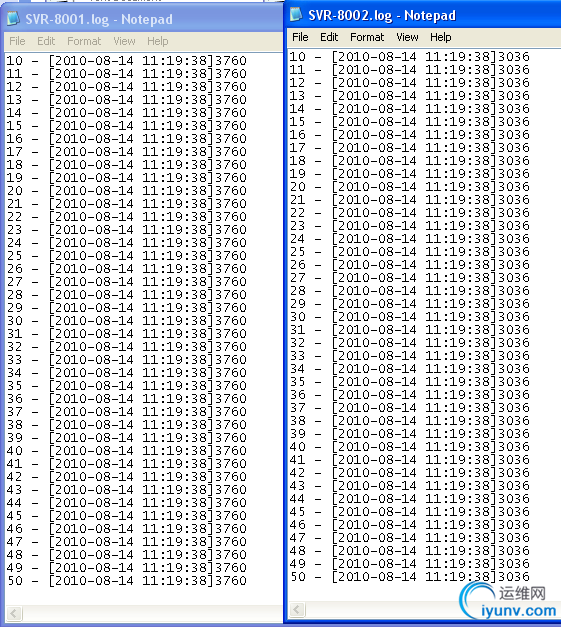Click the SVR-8001.log Notepad title icon
This screenshot has height=627, width=562.
tap(13, 18)
